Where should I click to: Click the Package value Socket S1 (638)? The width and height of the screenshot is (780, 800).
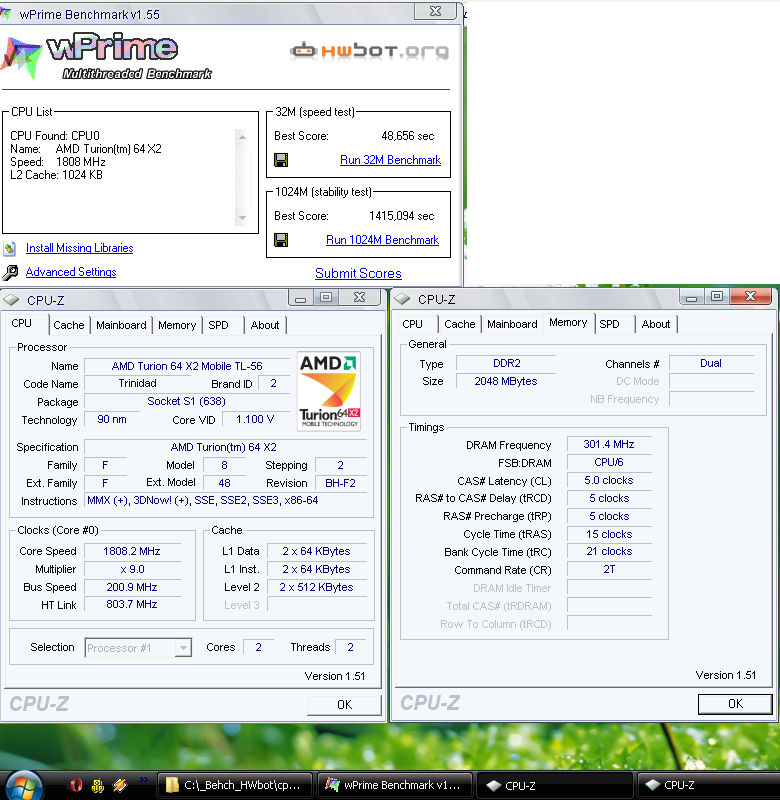tap(186, 402)
